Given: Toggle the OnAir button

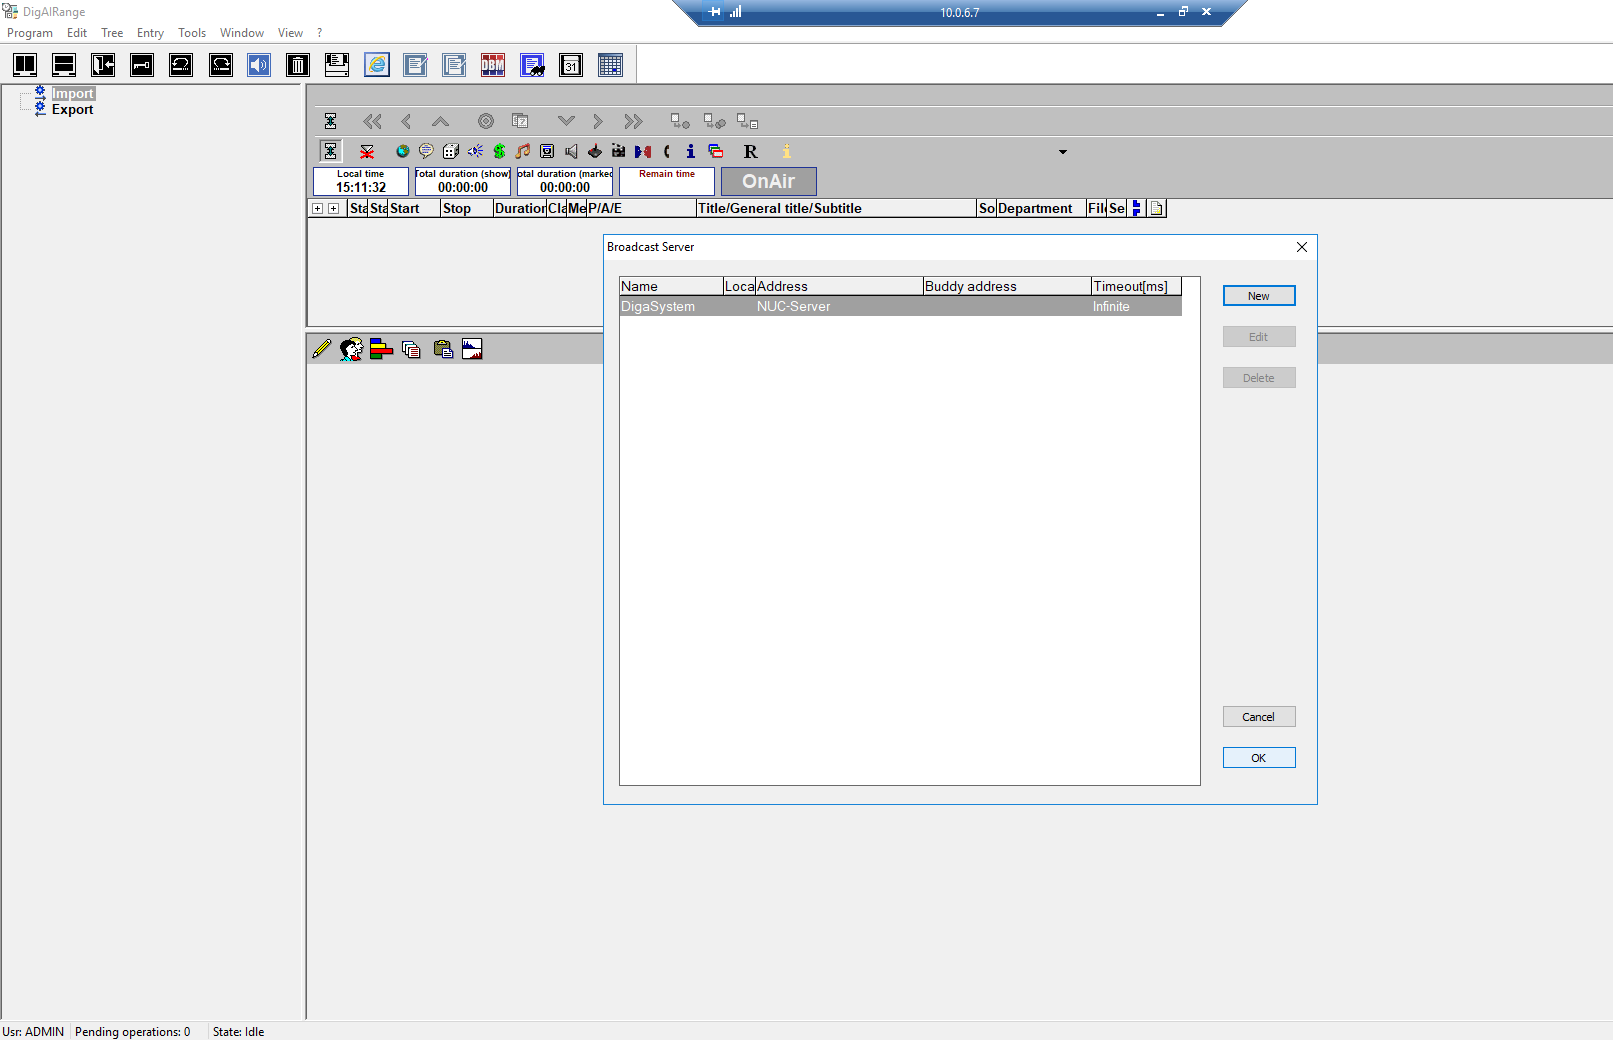Looking at the screenshot, I should click(768, 181).
